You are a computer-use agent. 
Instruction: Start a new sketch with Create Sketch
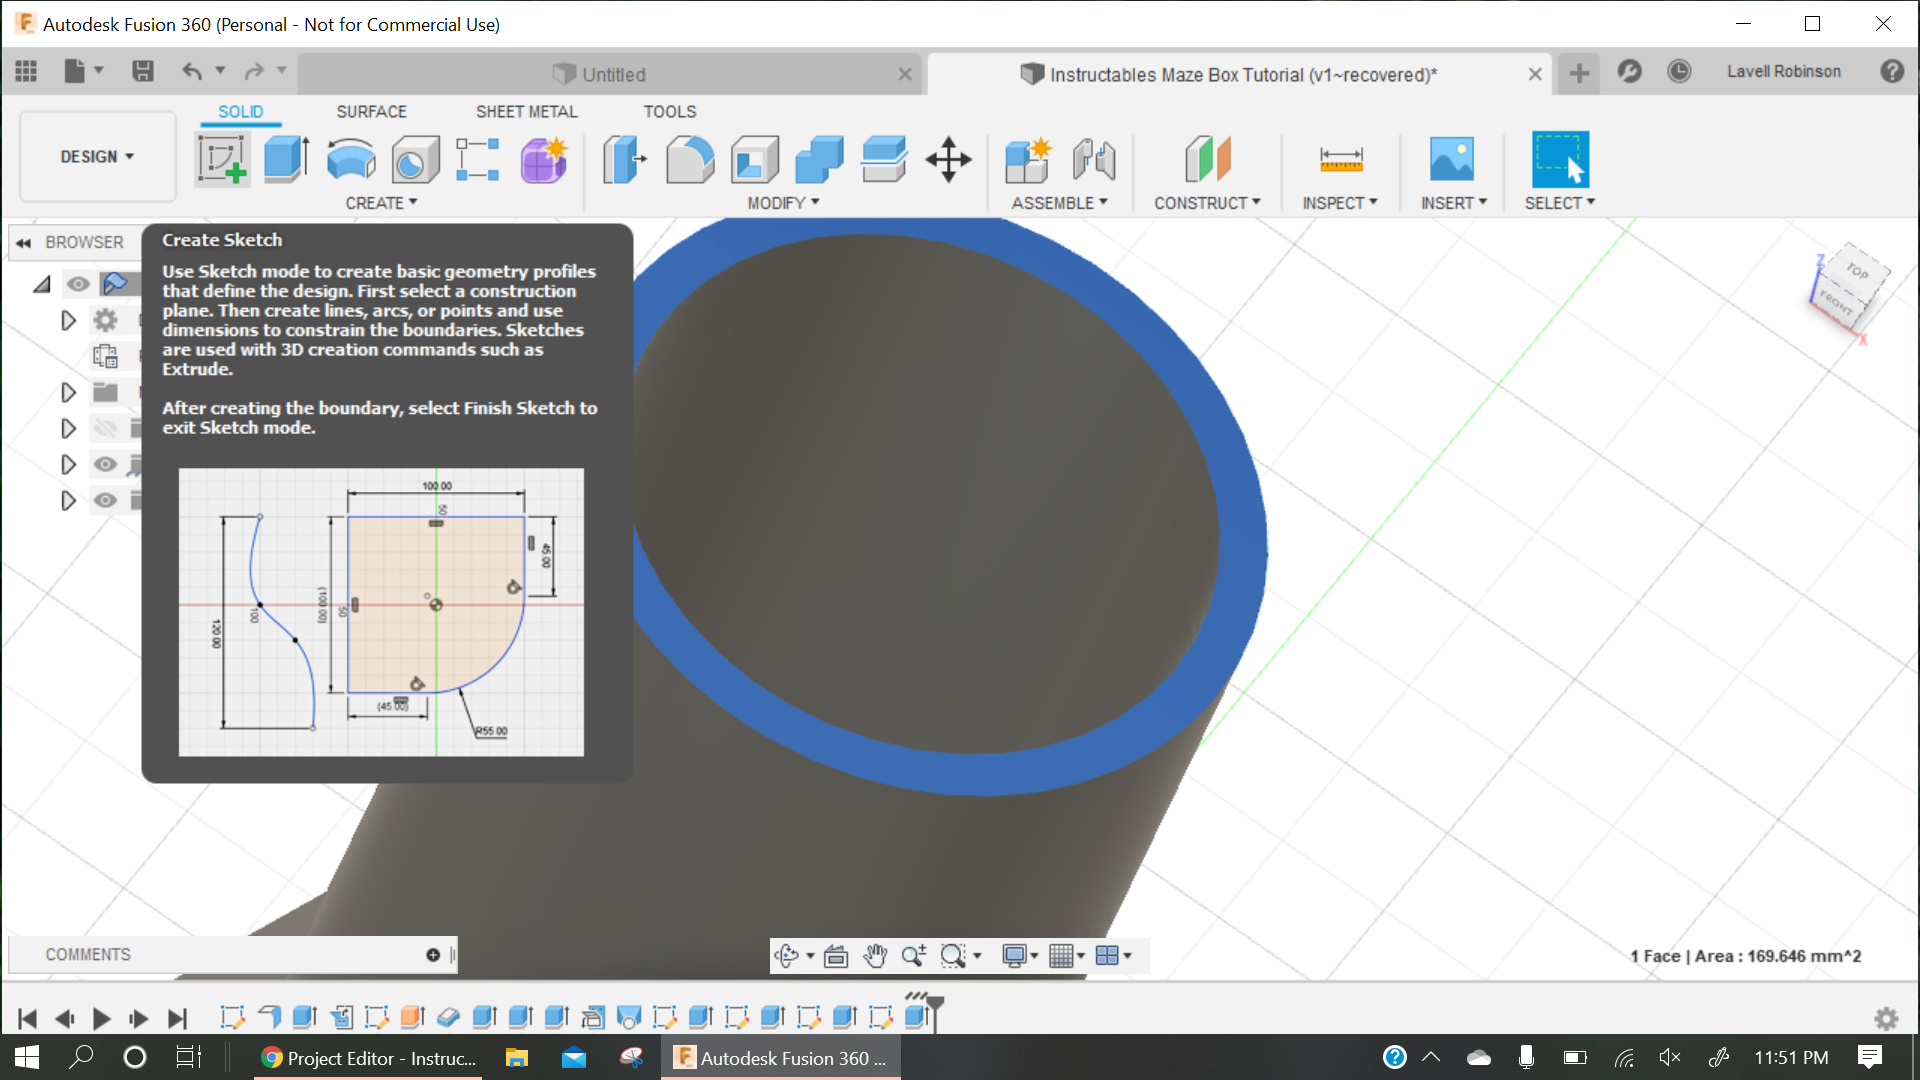(223, 159)
